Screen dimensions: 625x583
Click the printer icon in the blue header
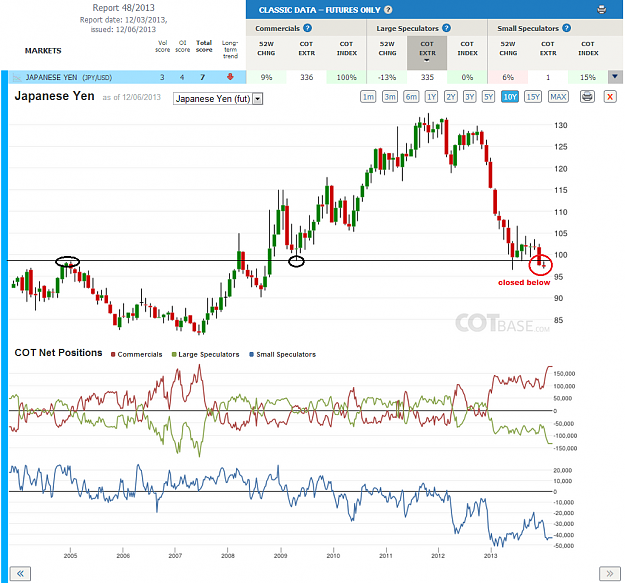coord(601,10)
